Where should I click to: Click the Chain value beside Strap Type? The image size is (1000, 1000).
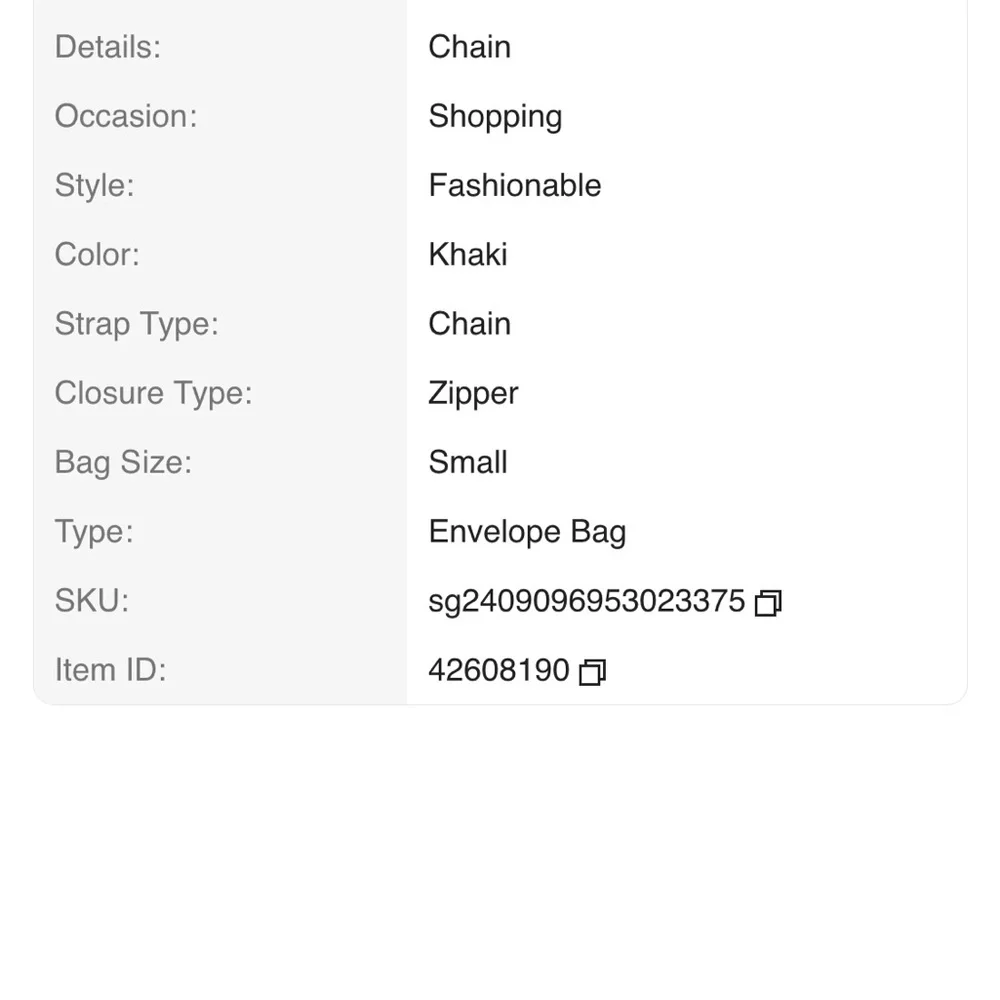pos(469,324)
